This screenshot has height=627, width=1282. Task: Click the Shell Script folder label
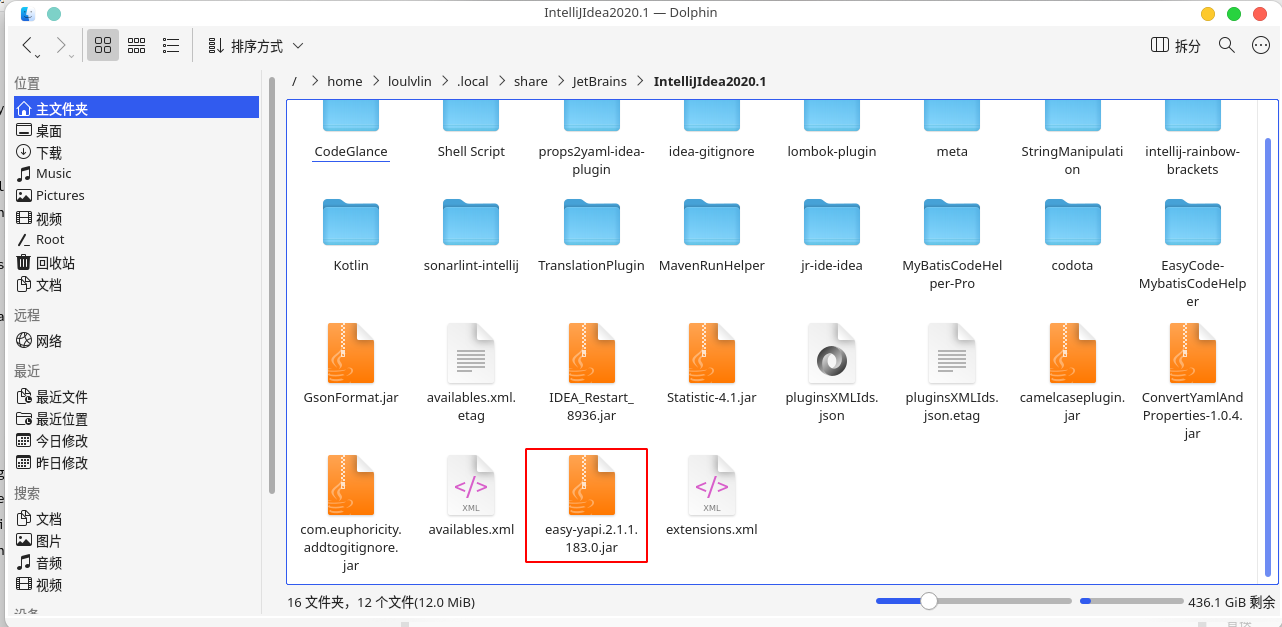click(471, 152)
